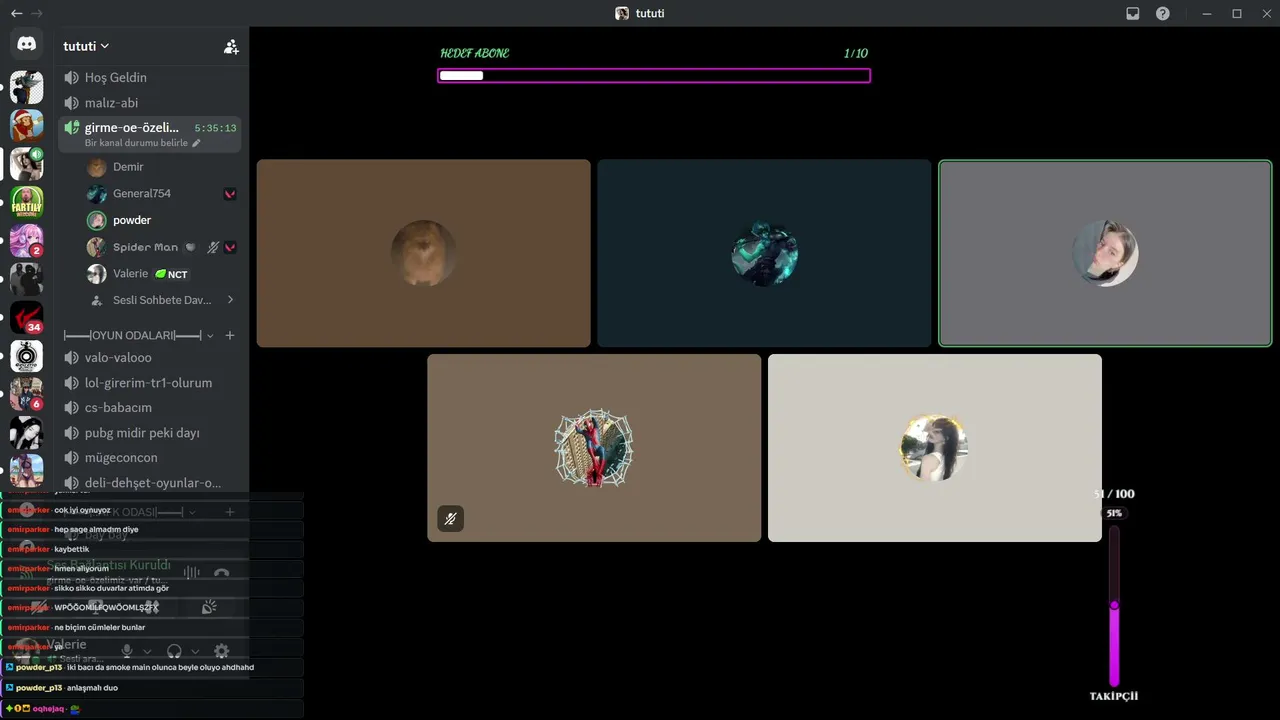This screenshot has height=720, width=1280.
Task: Open the Santa hat avatar server
Action: (x=27, y=125)
